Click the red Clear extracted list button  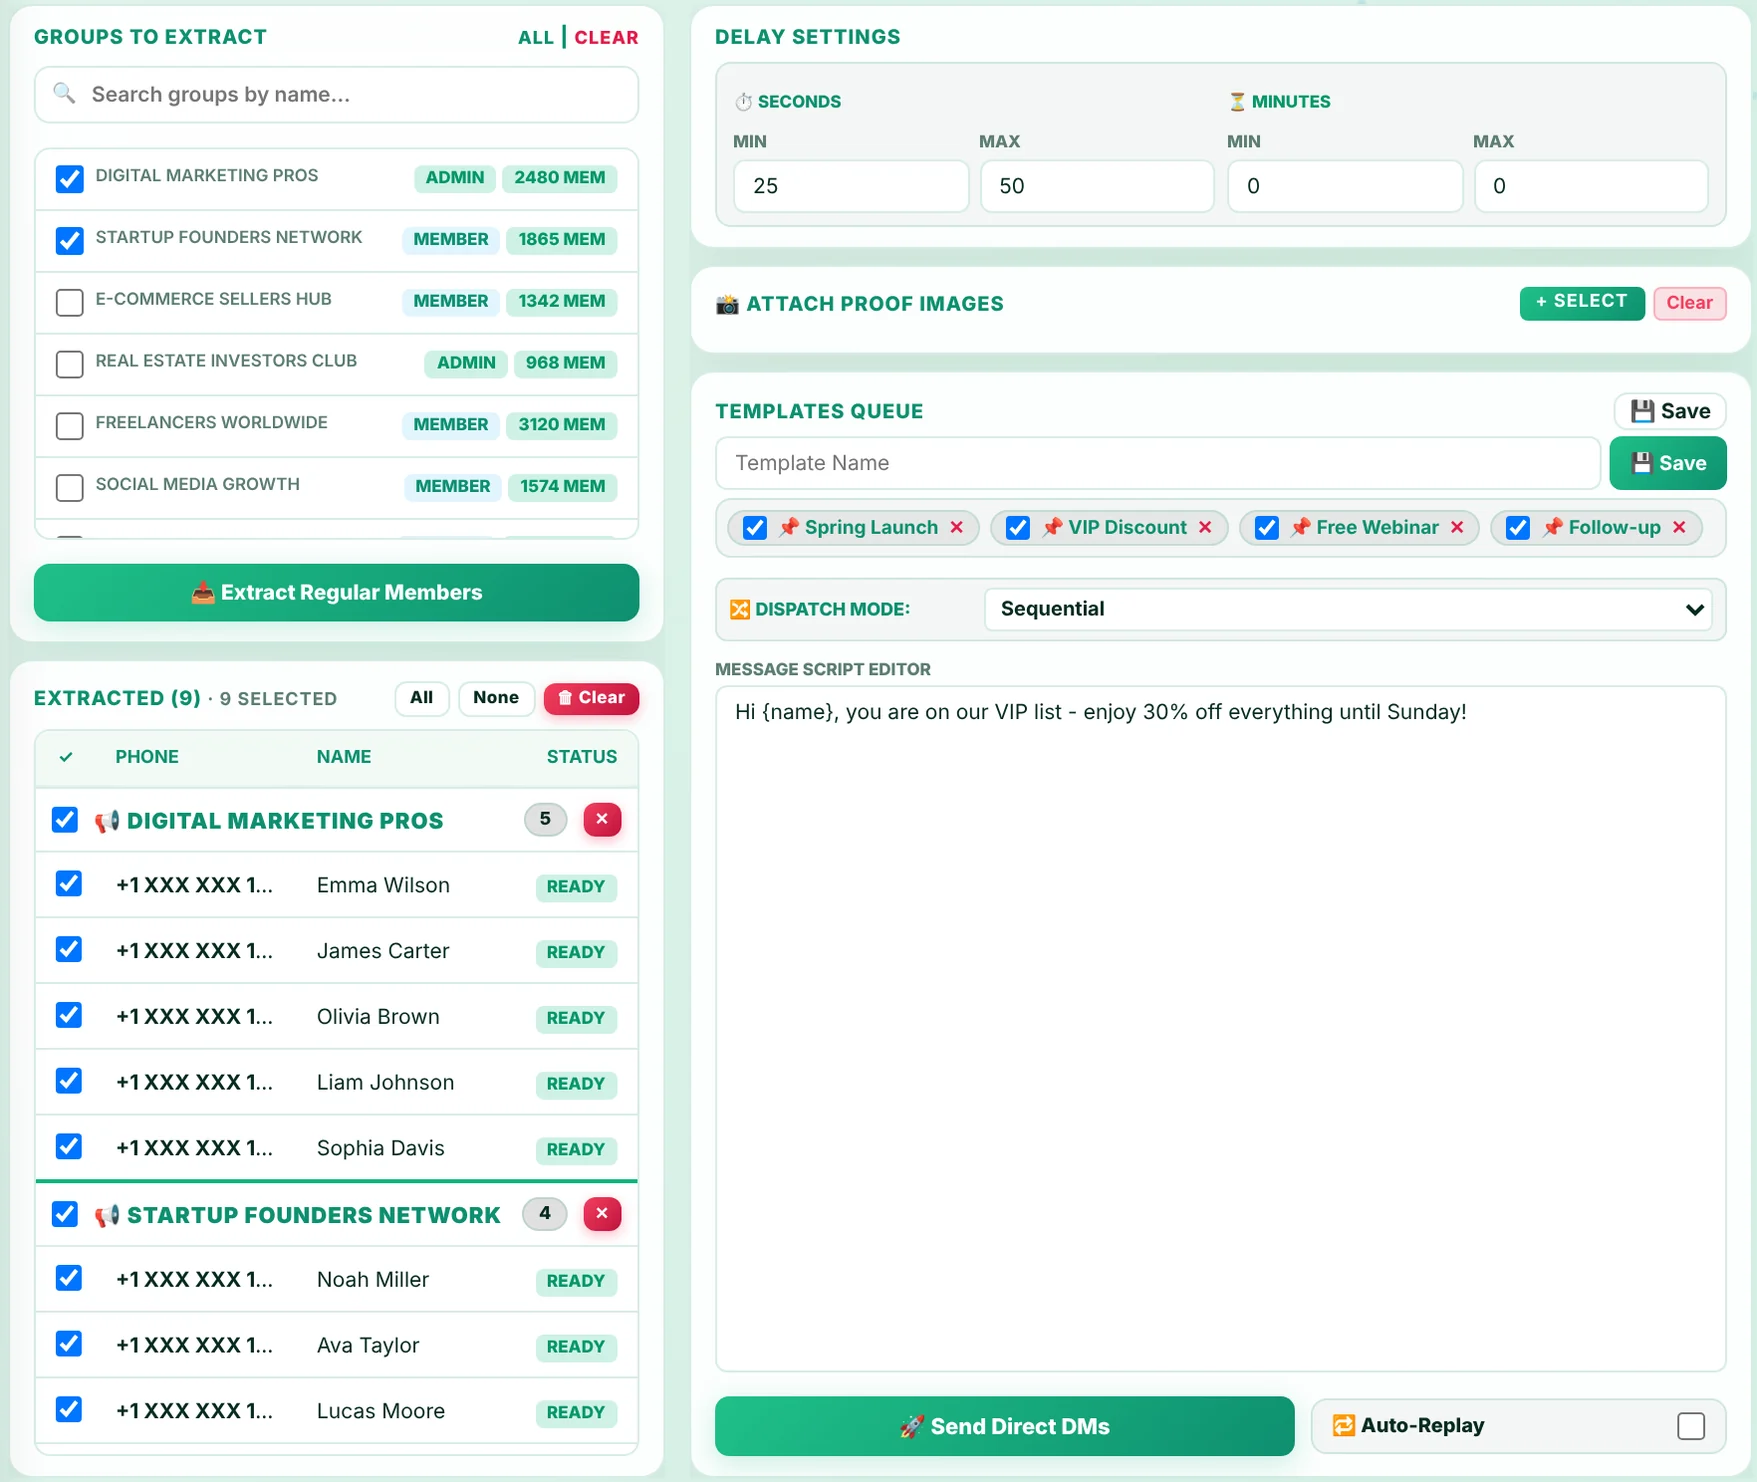coord(591,698)
